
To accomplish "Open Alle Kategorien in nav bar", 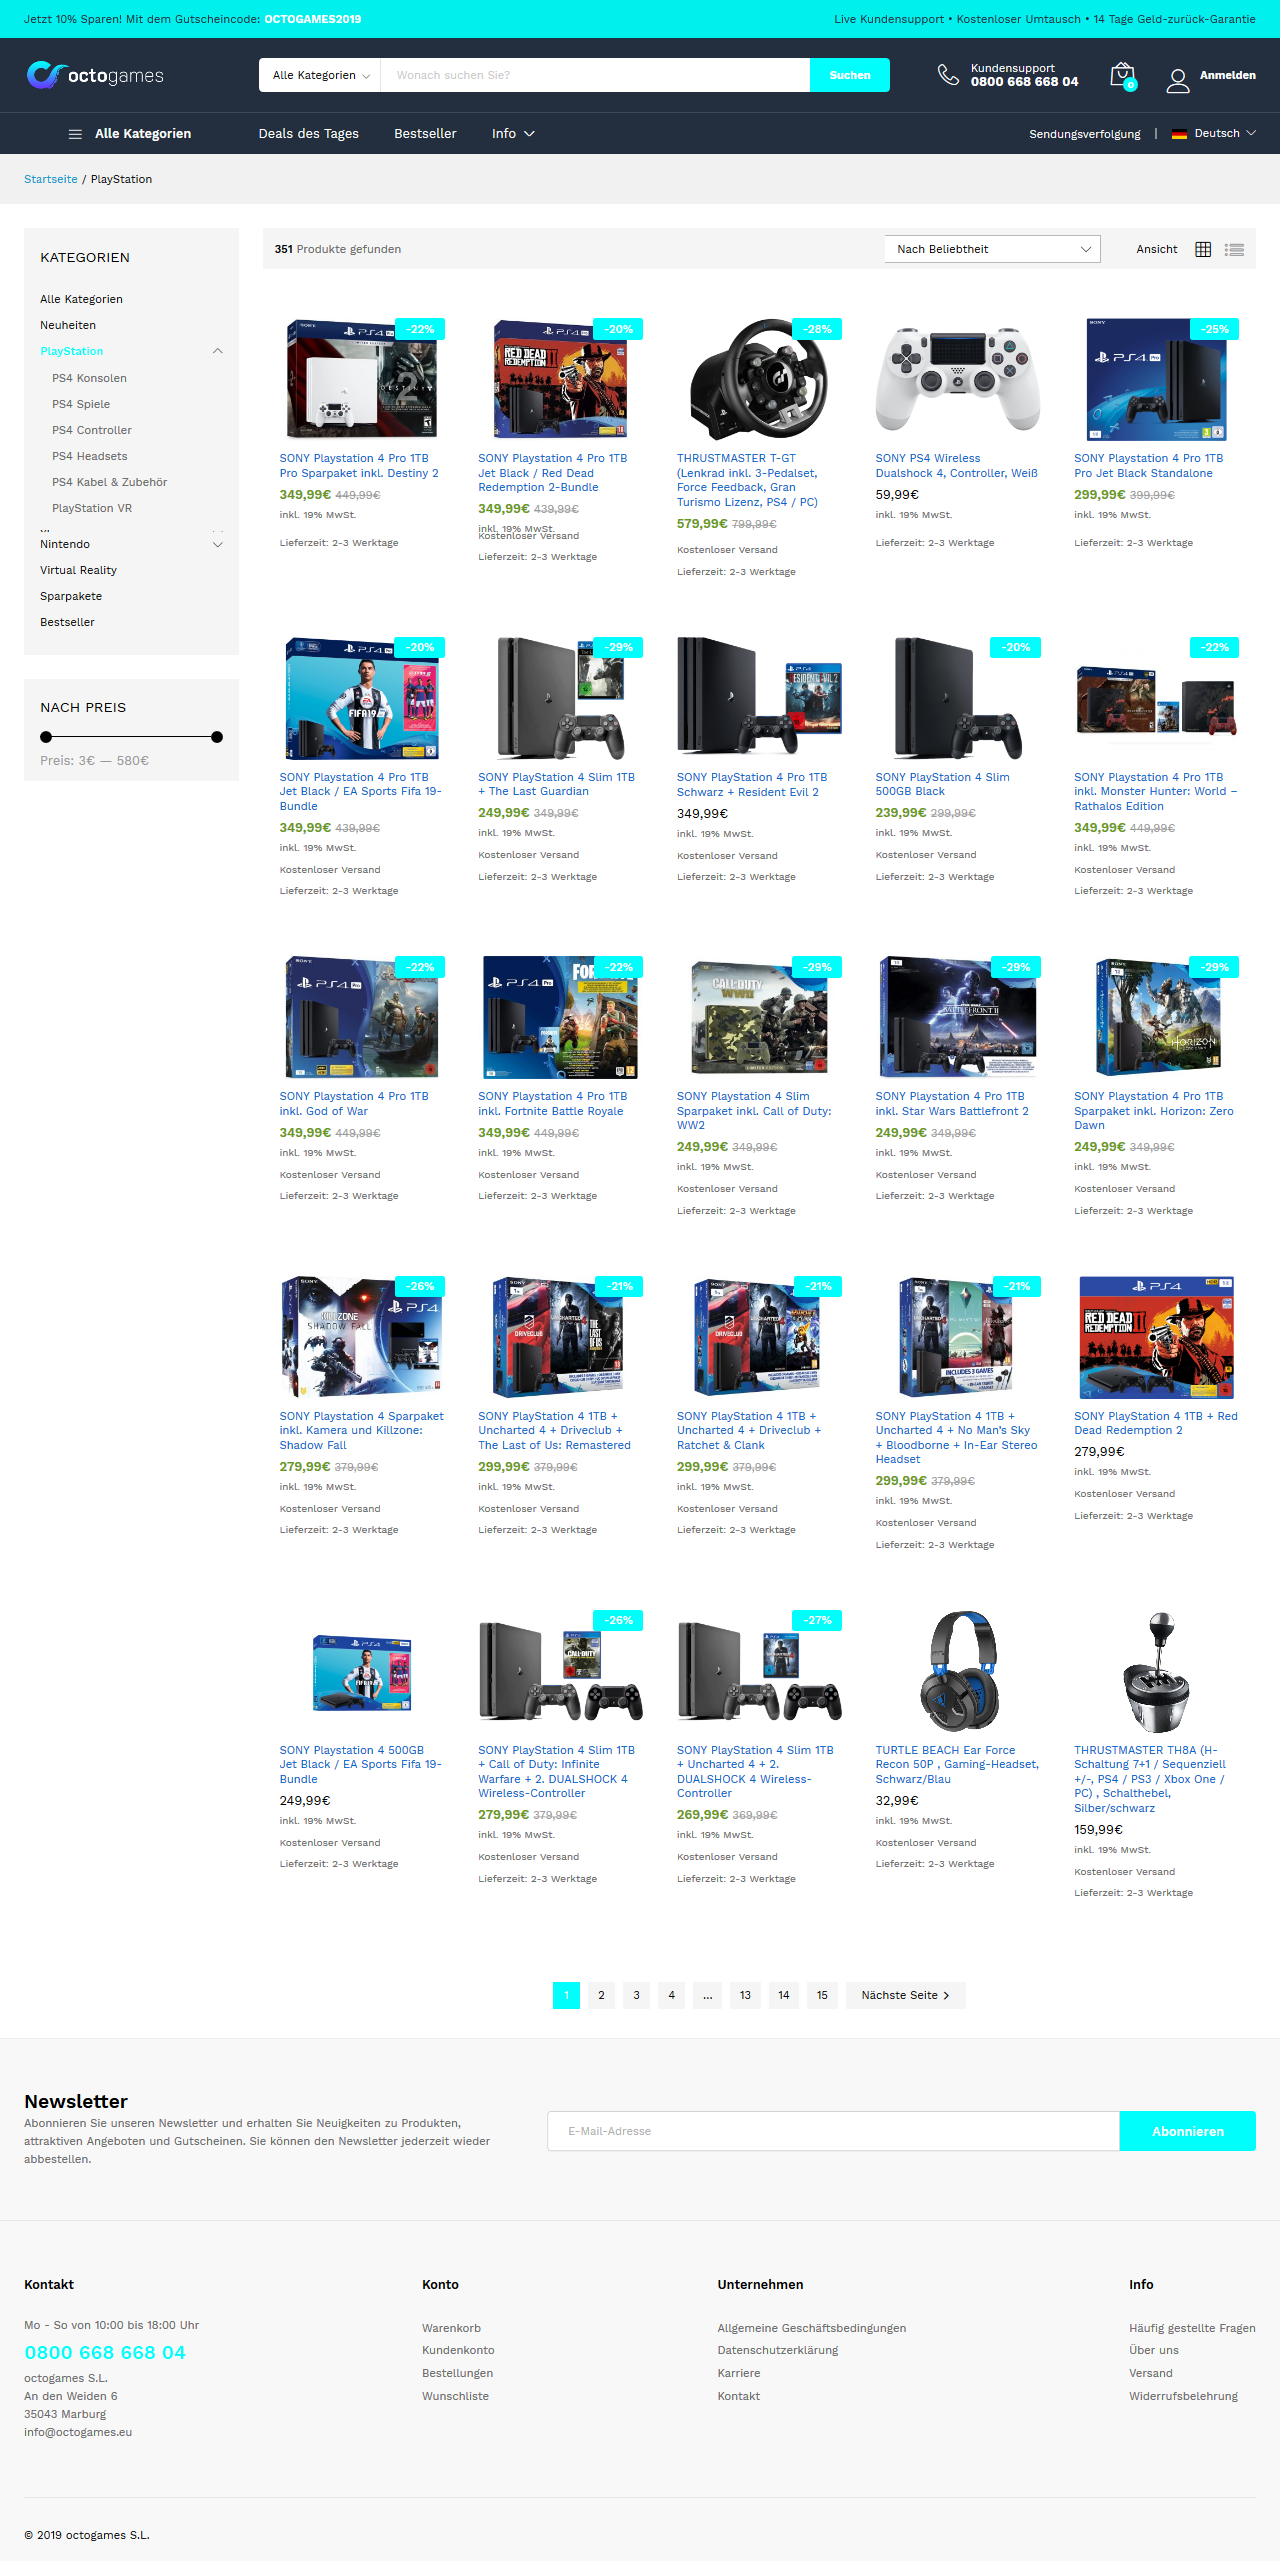I will (x=143, y=134).
